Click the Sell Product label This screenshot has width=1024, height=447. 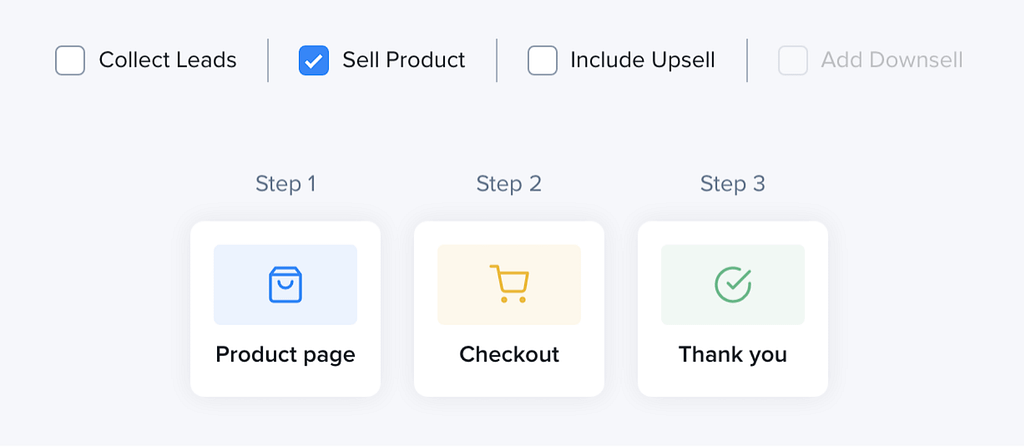coord(404,60)
